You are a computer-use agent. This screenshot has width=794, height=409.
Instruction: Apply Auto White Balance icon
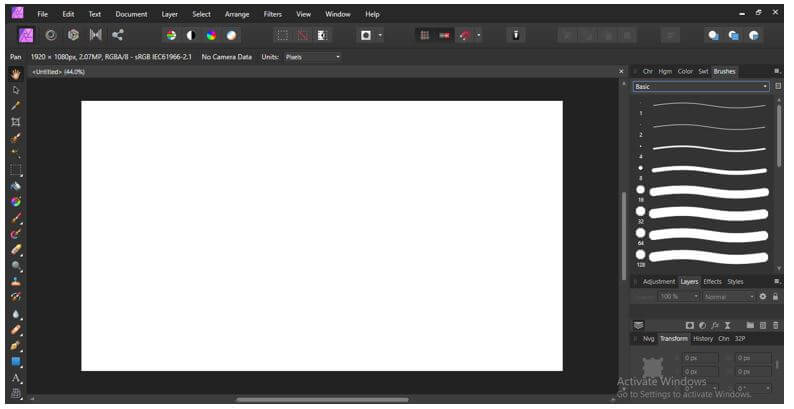coord(231,35)
